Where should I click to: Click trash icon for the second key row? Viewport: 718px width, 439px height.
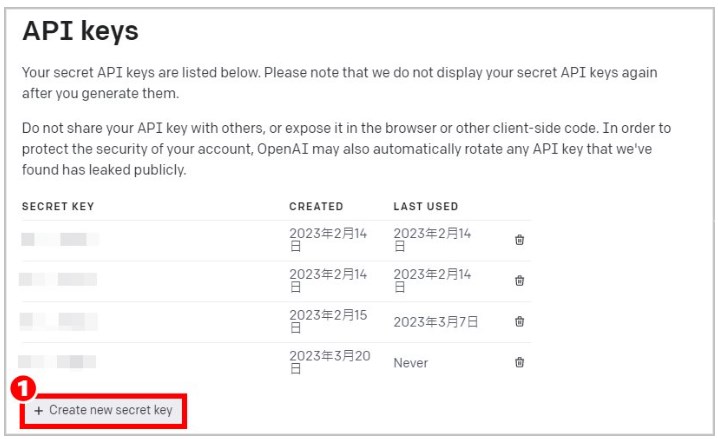(519, 281)
